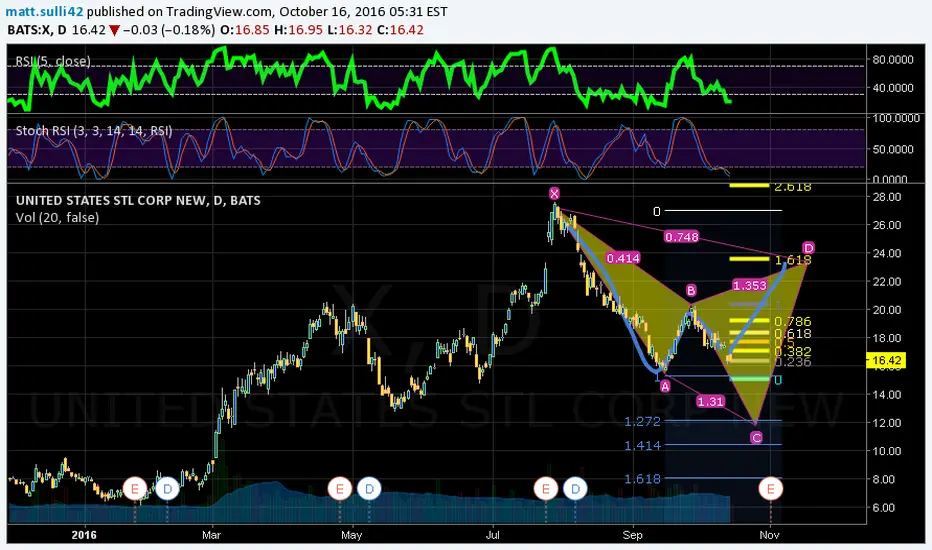Click the RSI (5, close) indicator title

pos(53,61)
